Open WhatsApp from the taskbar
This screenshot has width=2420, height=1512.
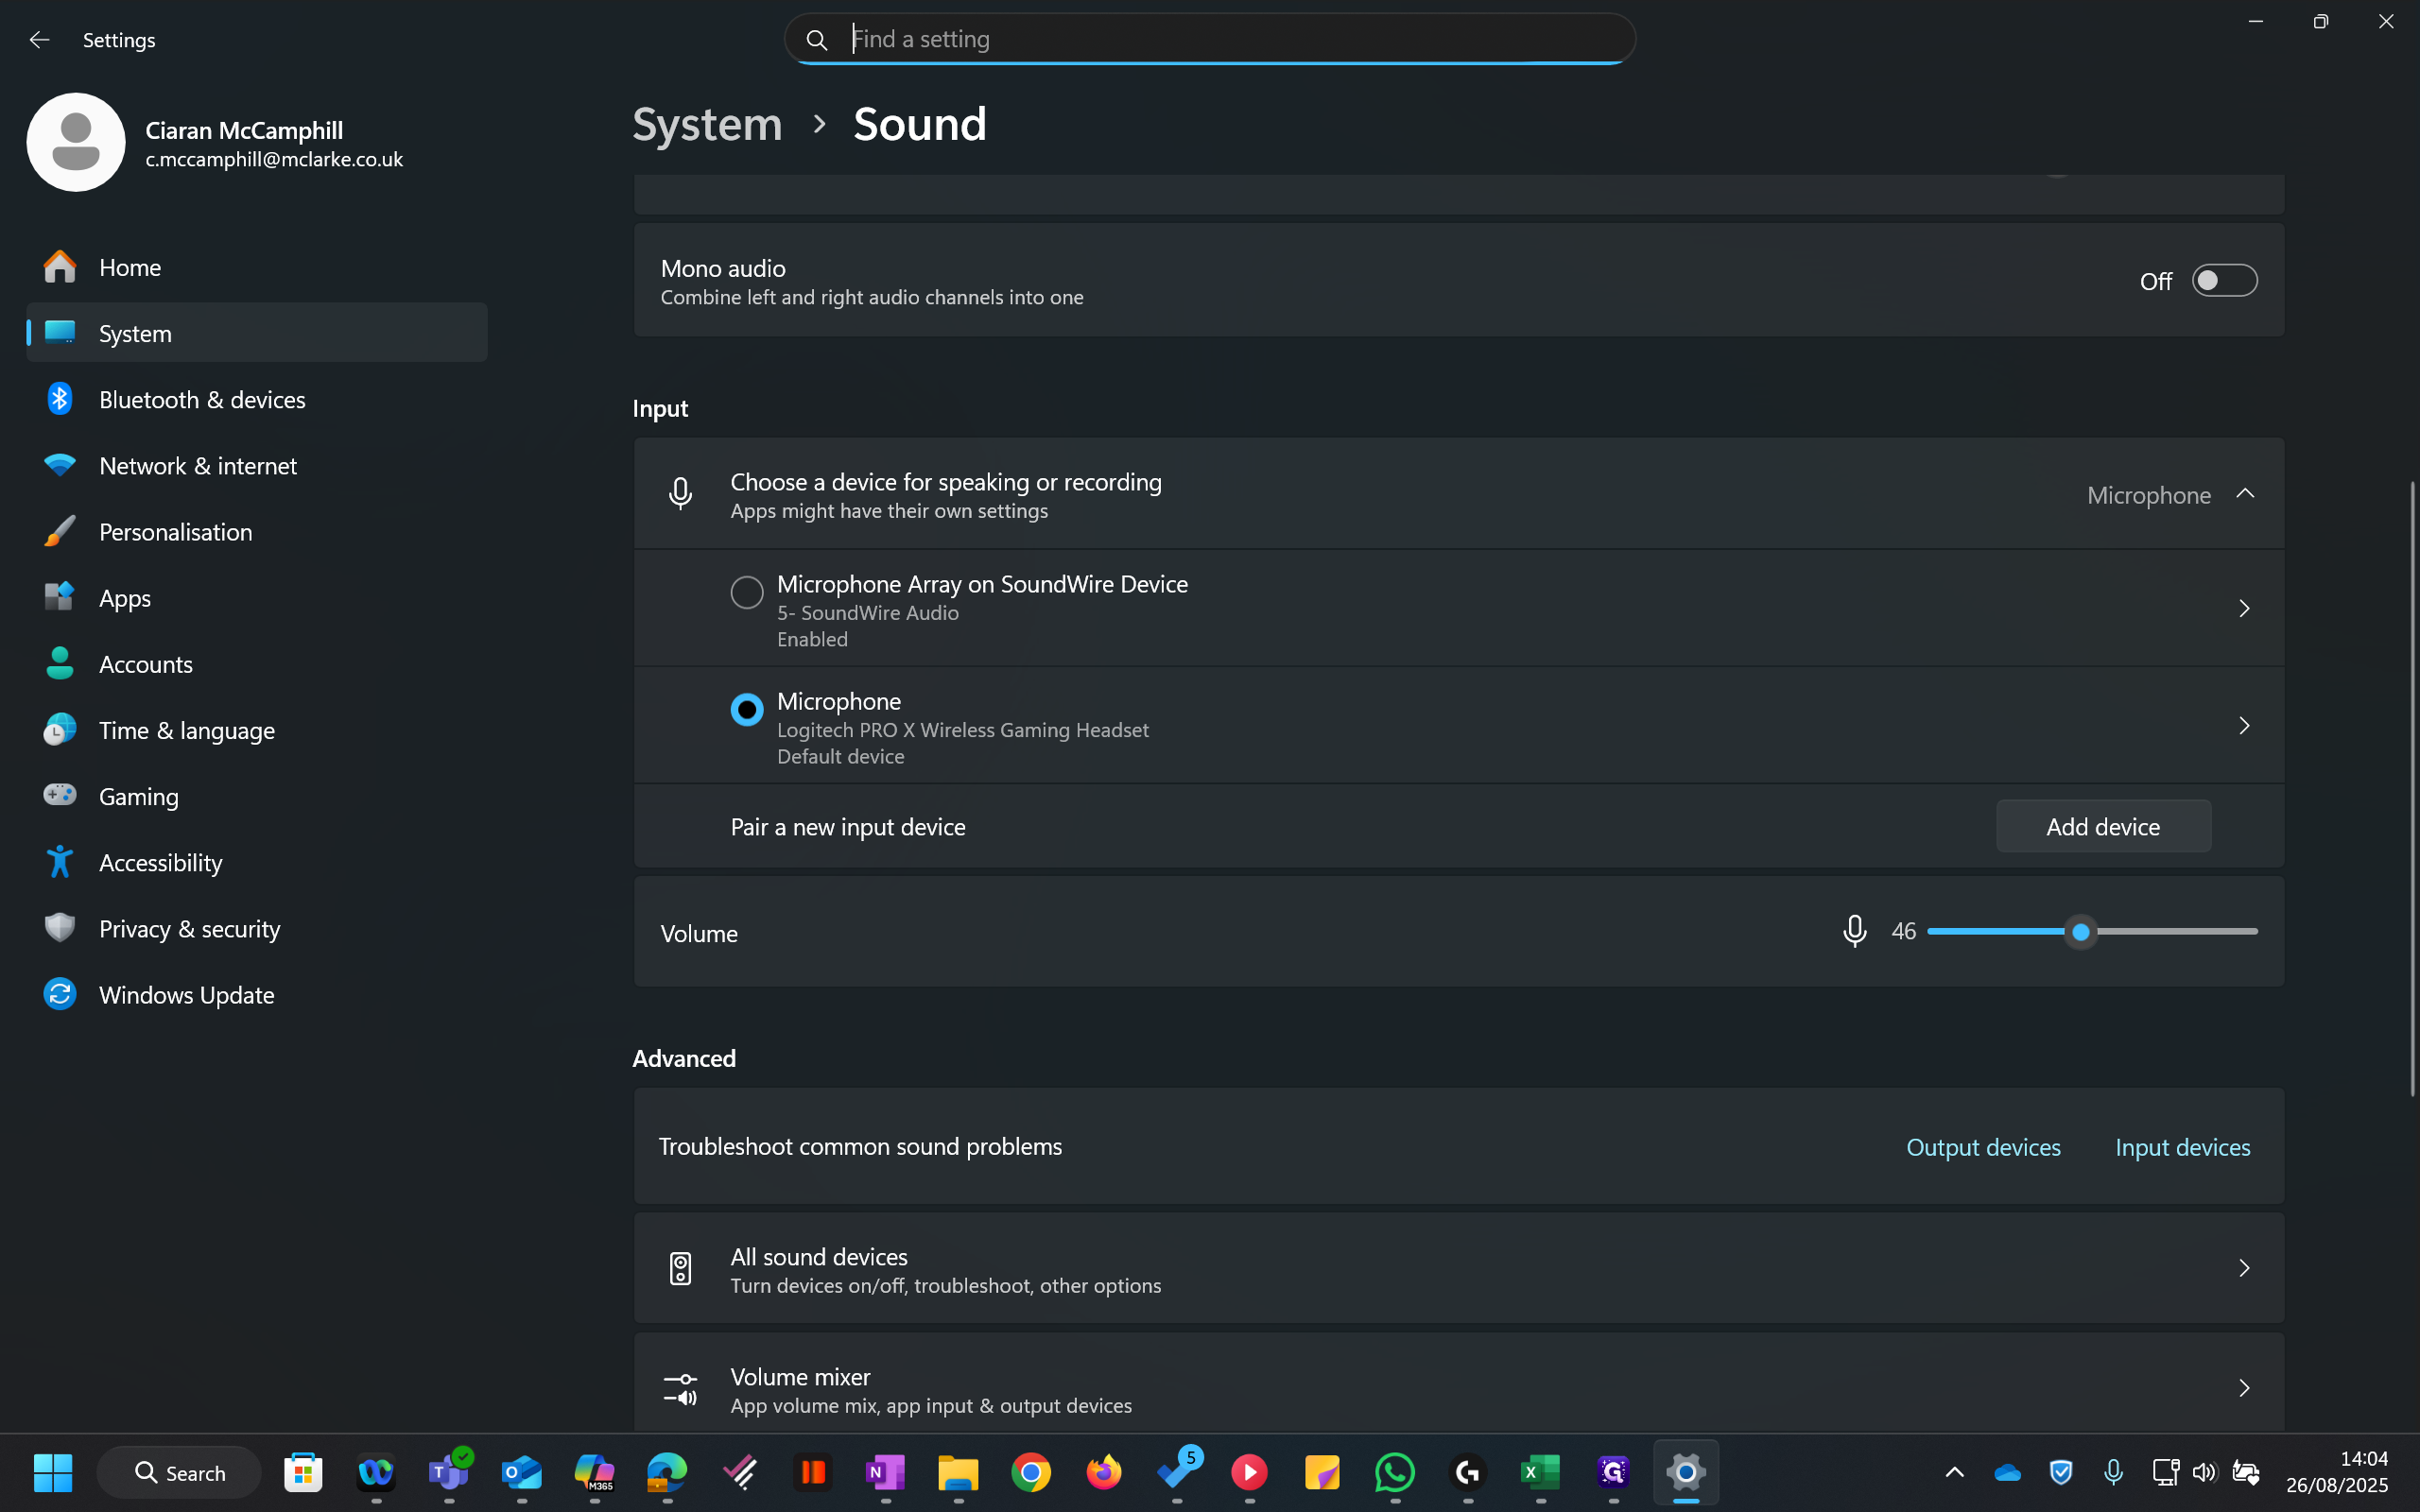click(x=1395, y=1472)
